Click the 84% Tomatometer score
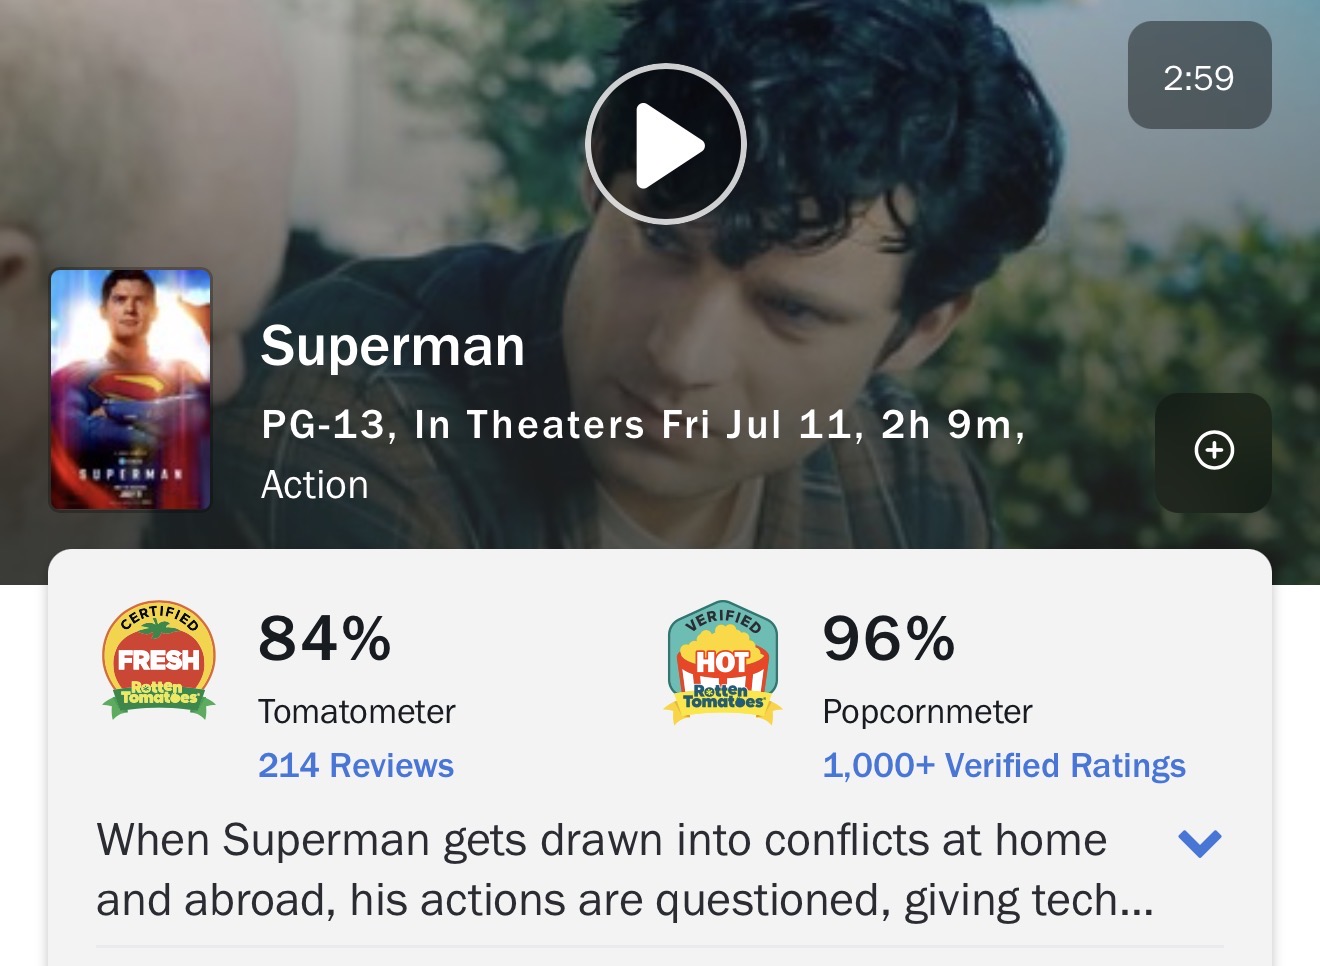Screen dimensions: 1320x966 click(x=325, y=639)
